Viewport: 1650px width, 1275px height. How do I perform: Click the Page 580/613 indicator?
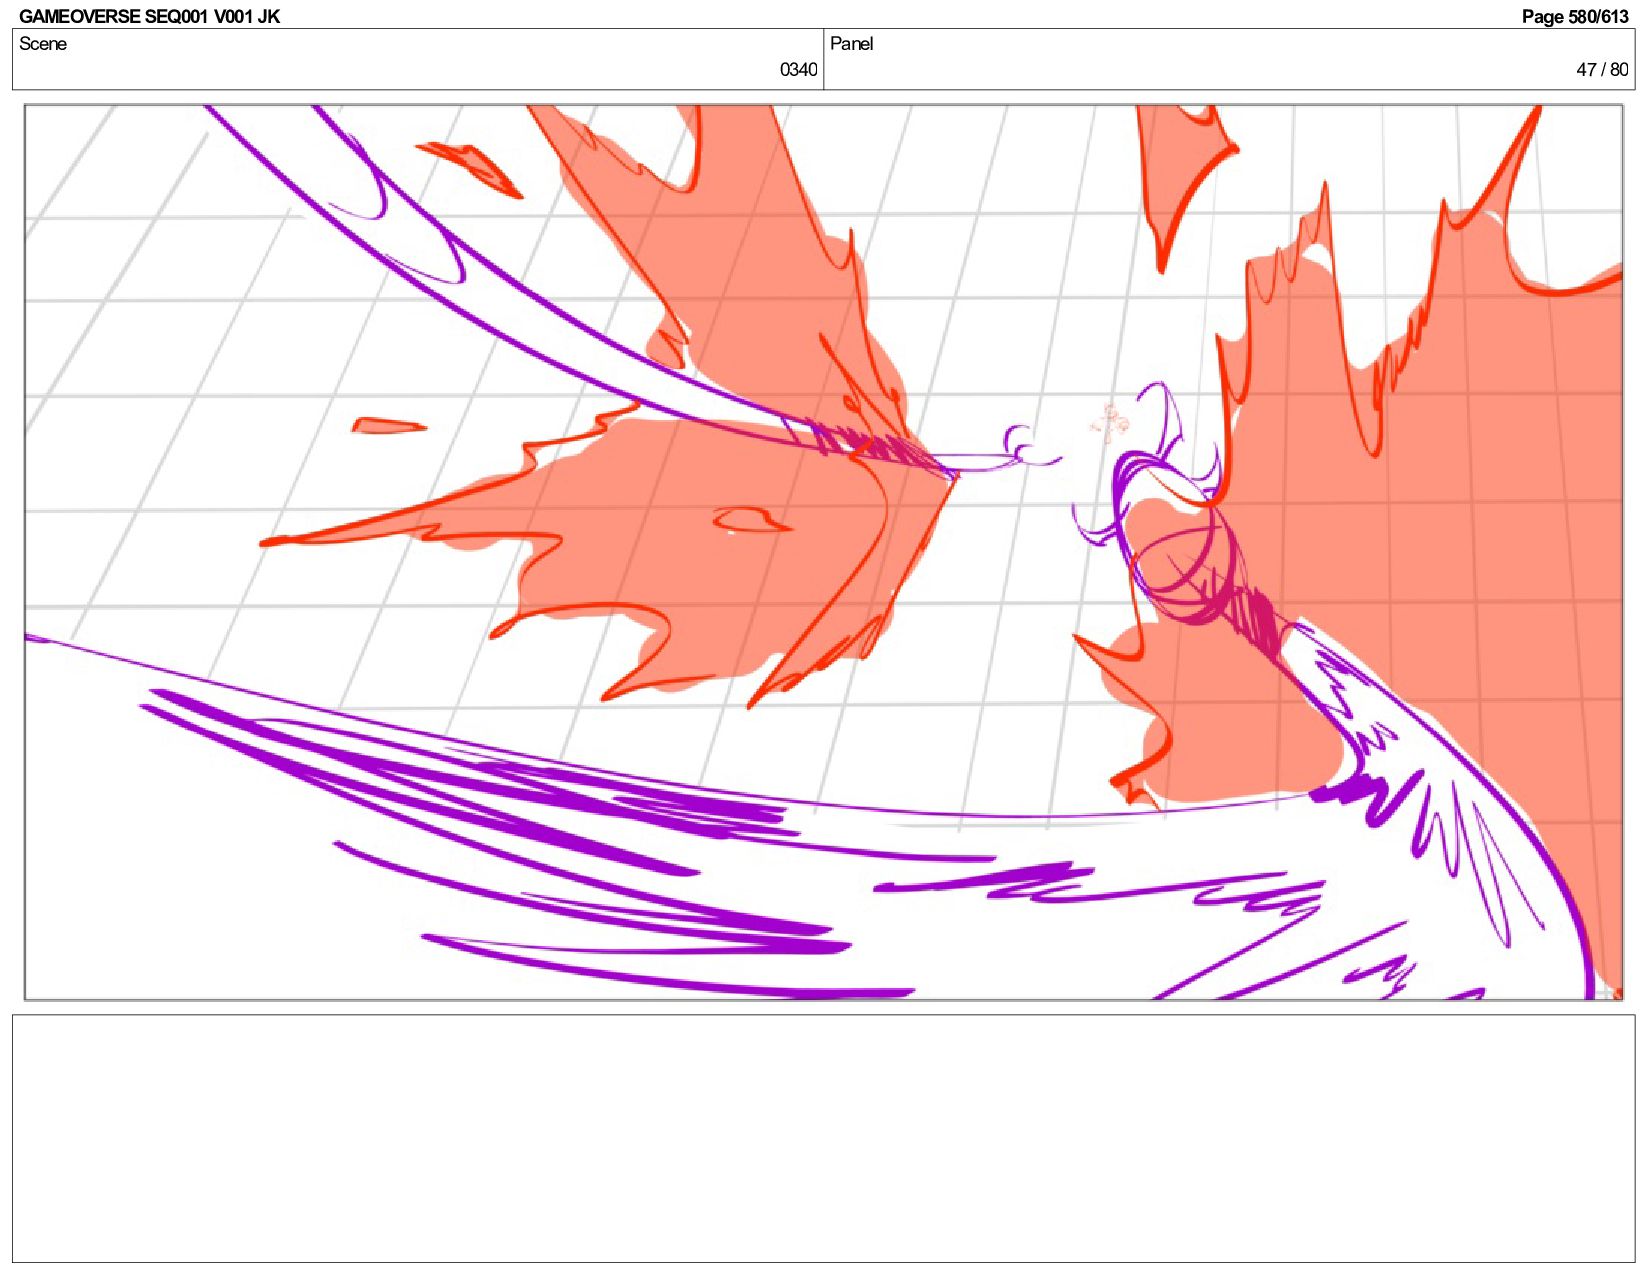[1575, 16]
